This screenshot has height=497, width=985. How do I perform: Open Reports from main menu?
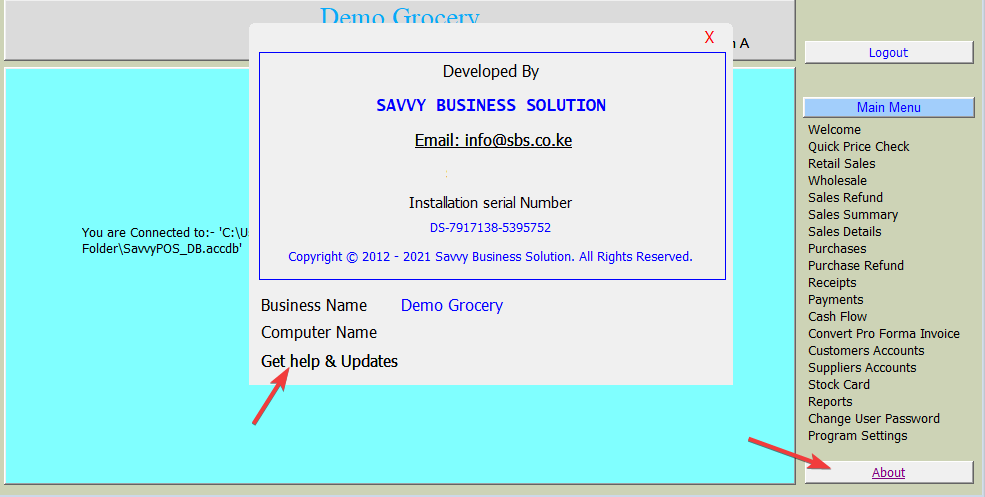coord(830,402)
